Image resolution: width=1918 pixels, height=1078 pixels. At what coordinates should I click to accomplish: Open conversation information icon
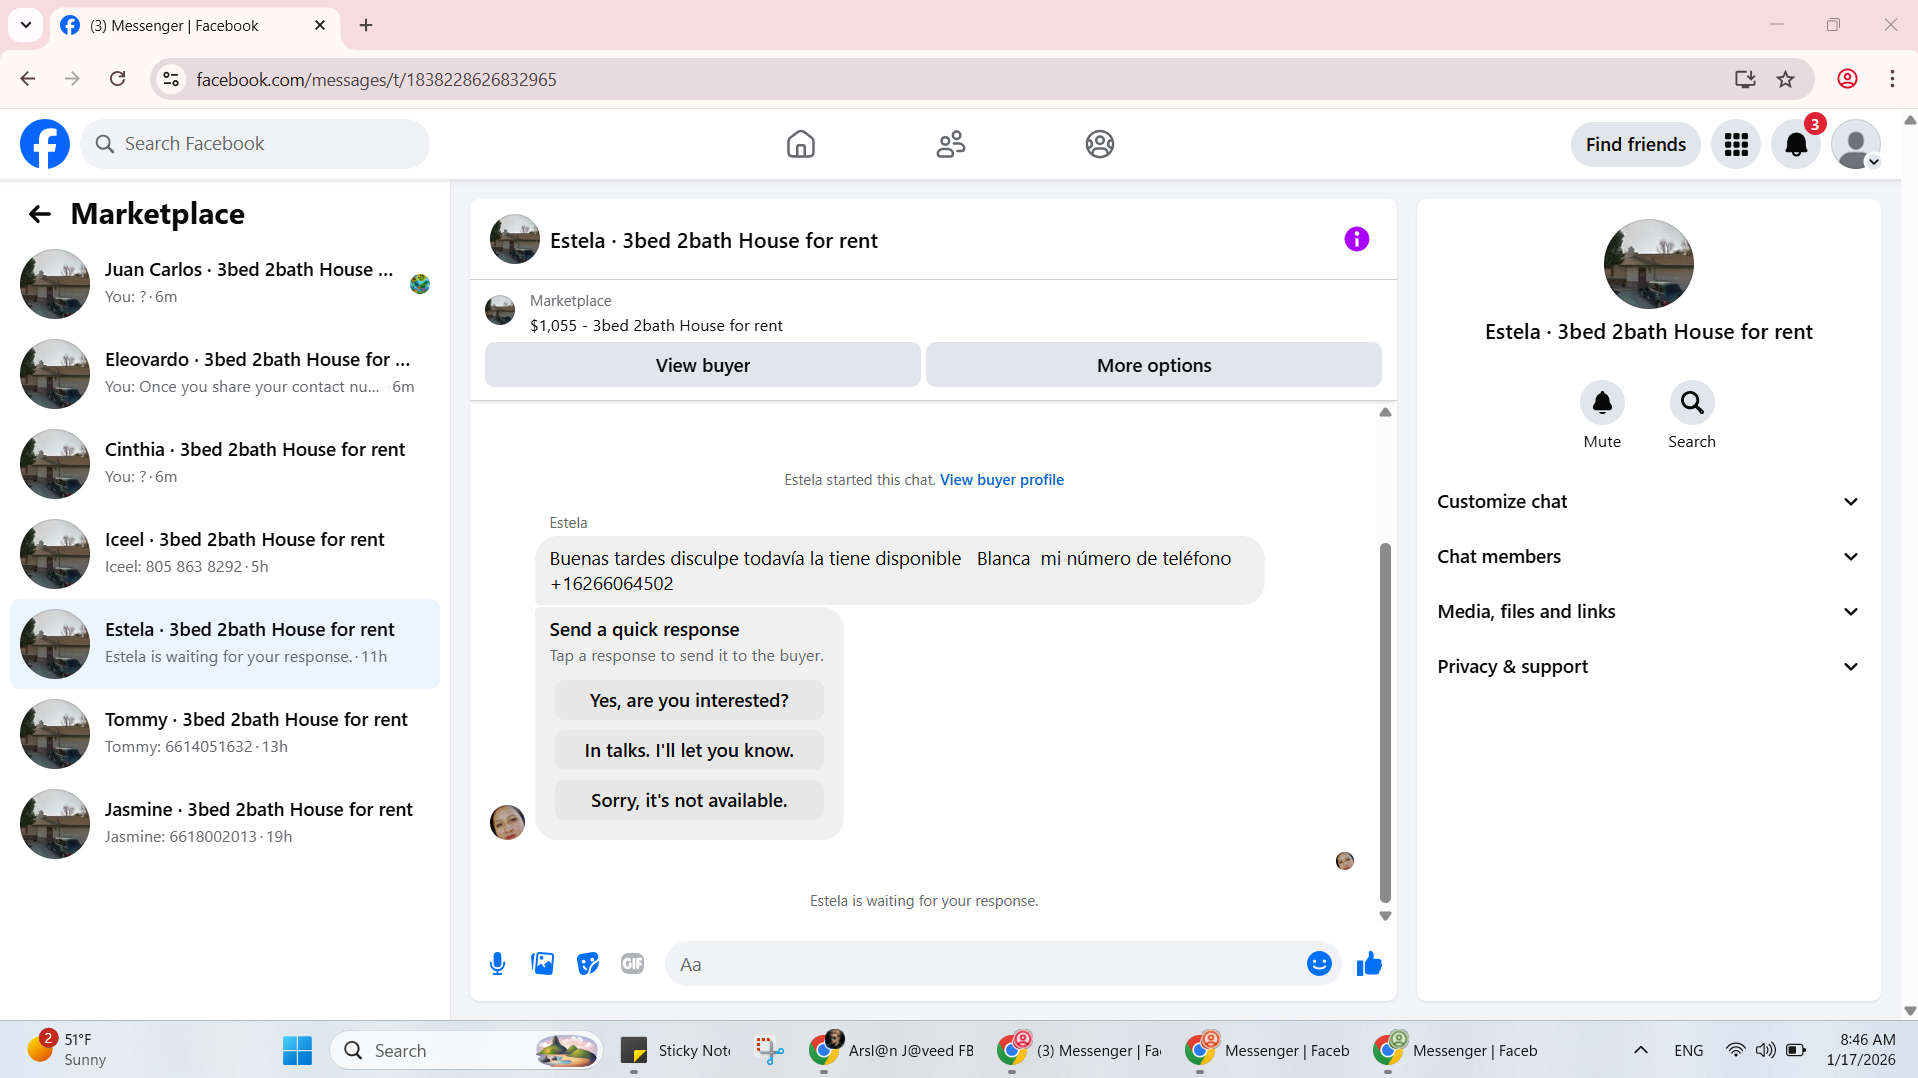(1357, 239)
